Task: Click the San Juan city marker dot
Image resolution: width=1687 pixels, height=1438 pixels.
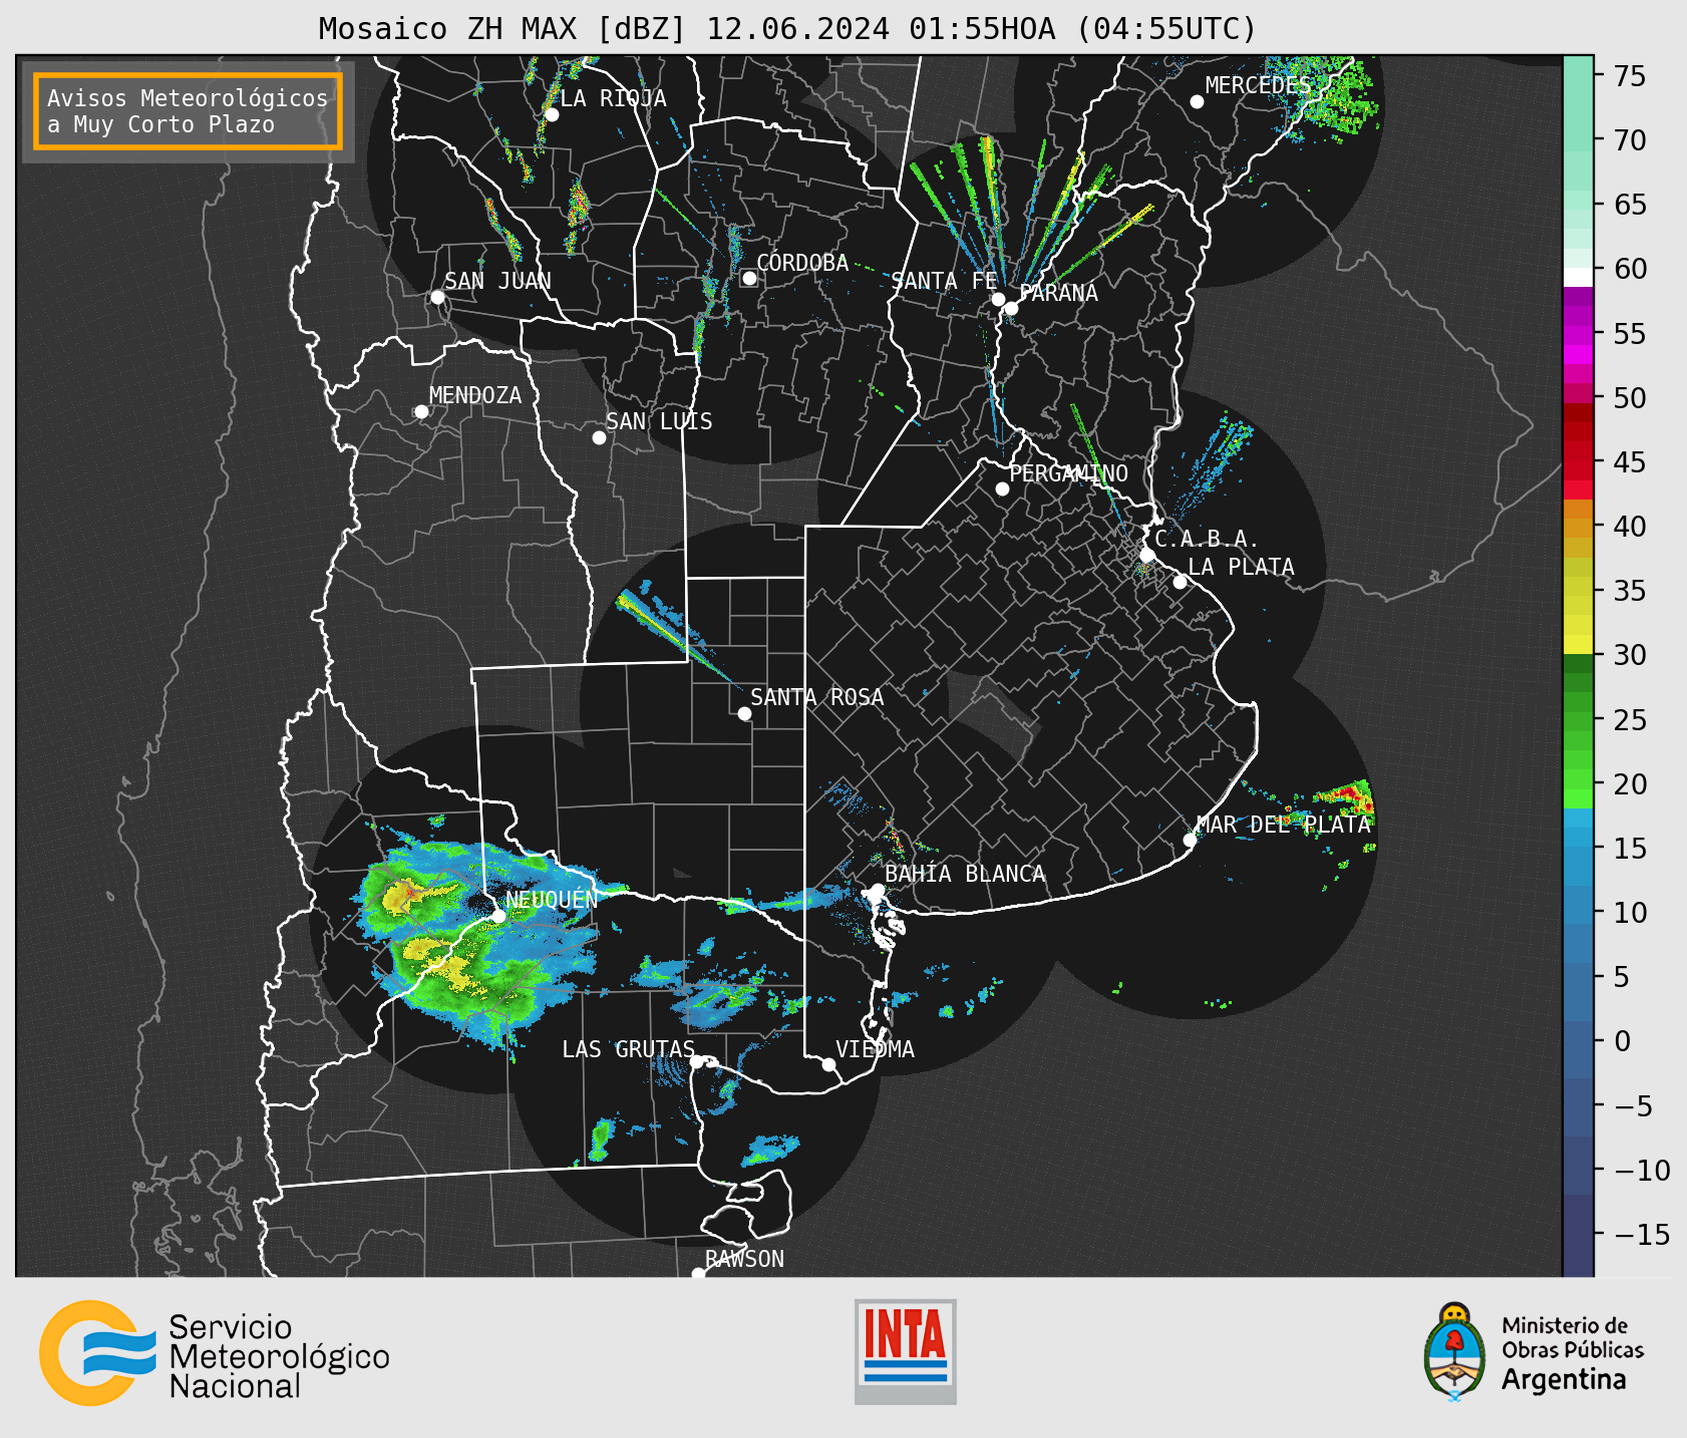Action: pyautogui.click(x=437, y=297)
